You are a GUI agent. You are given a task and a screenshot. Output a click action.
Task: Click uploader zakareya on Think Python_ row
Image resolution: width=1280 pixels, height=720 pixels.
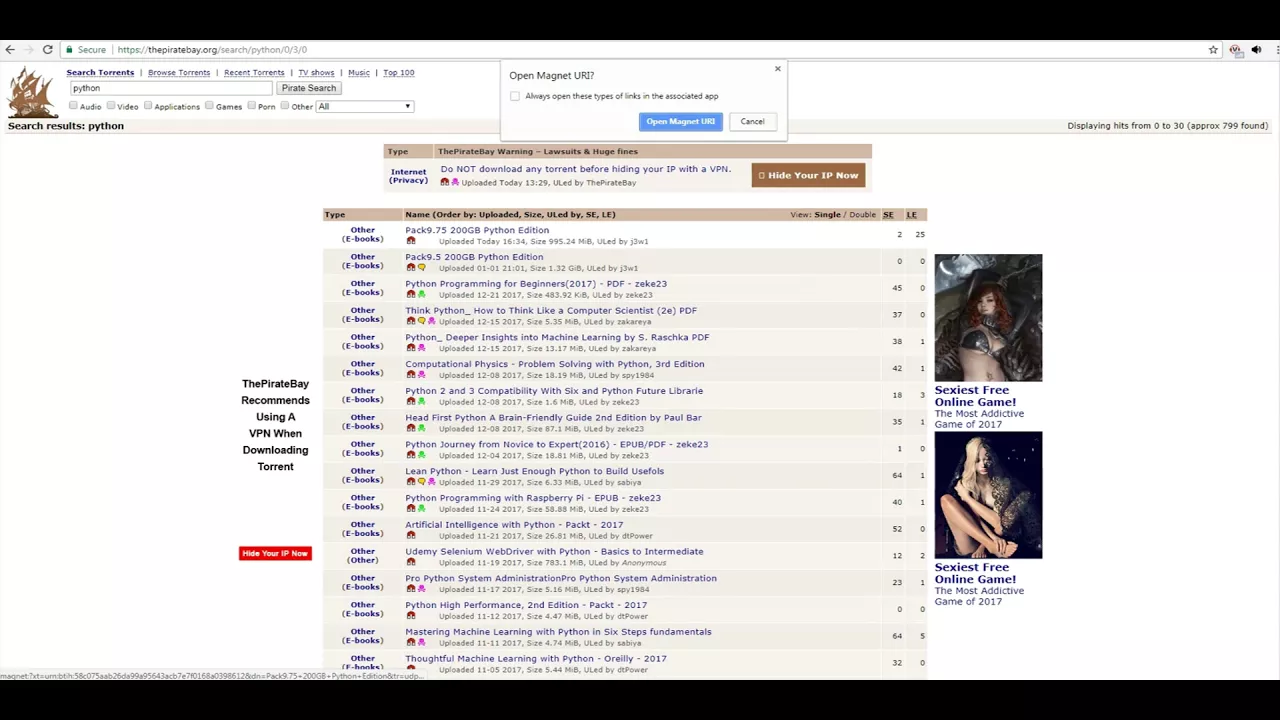pos(635,322)
